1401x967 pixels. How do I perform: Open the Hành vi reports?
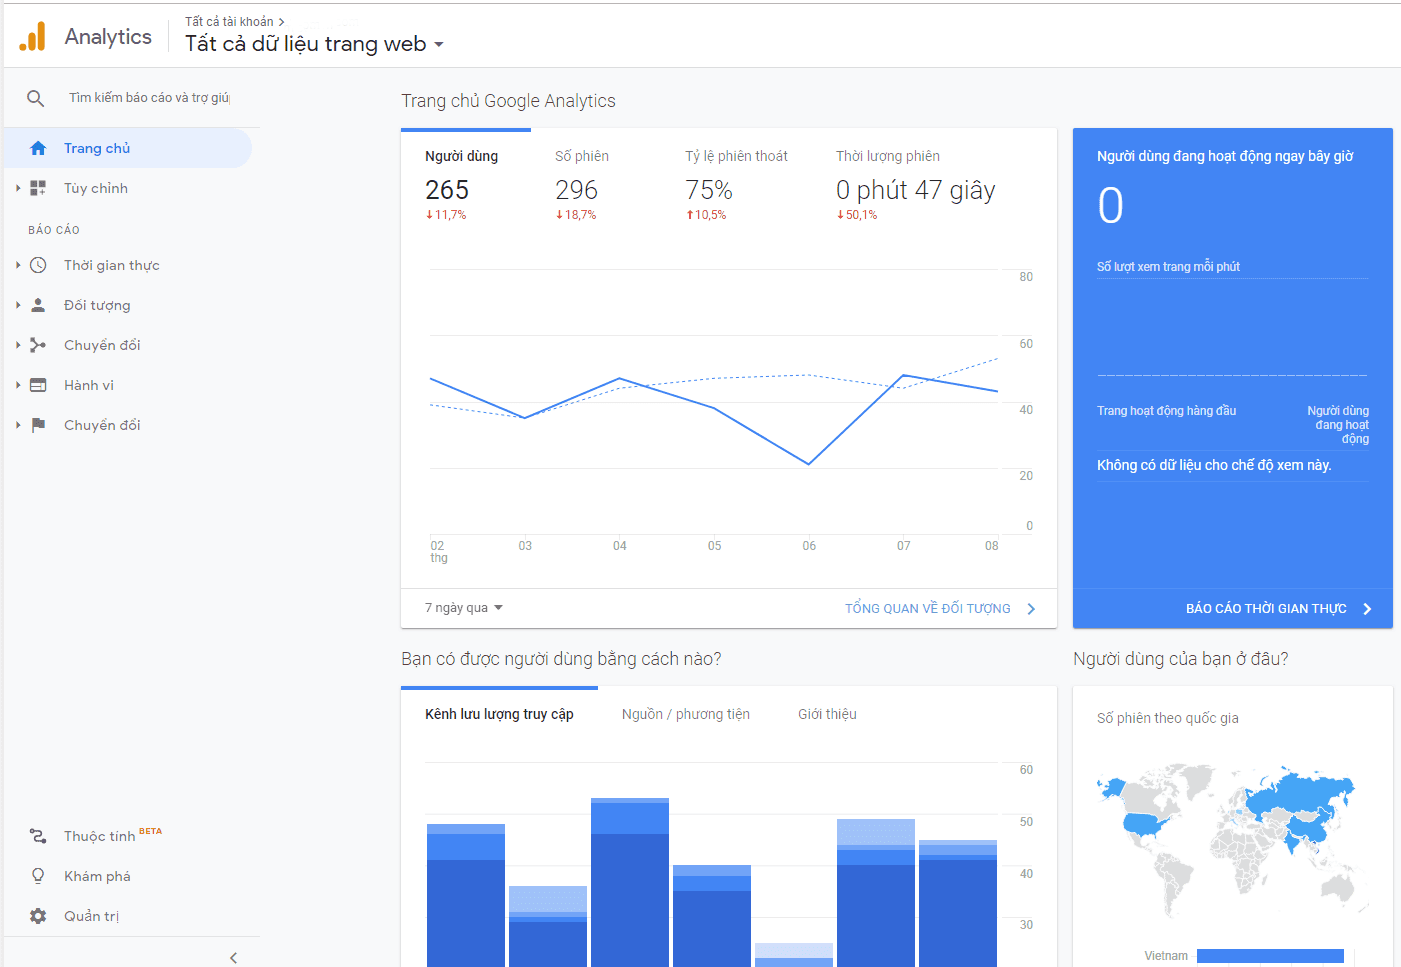click(128, 385)
